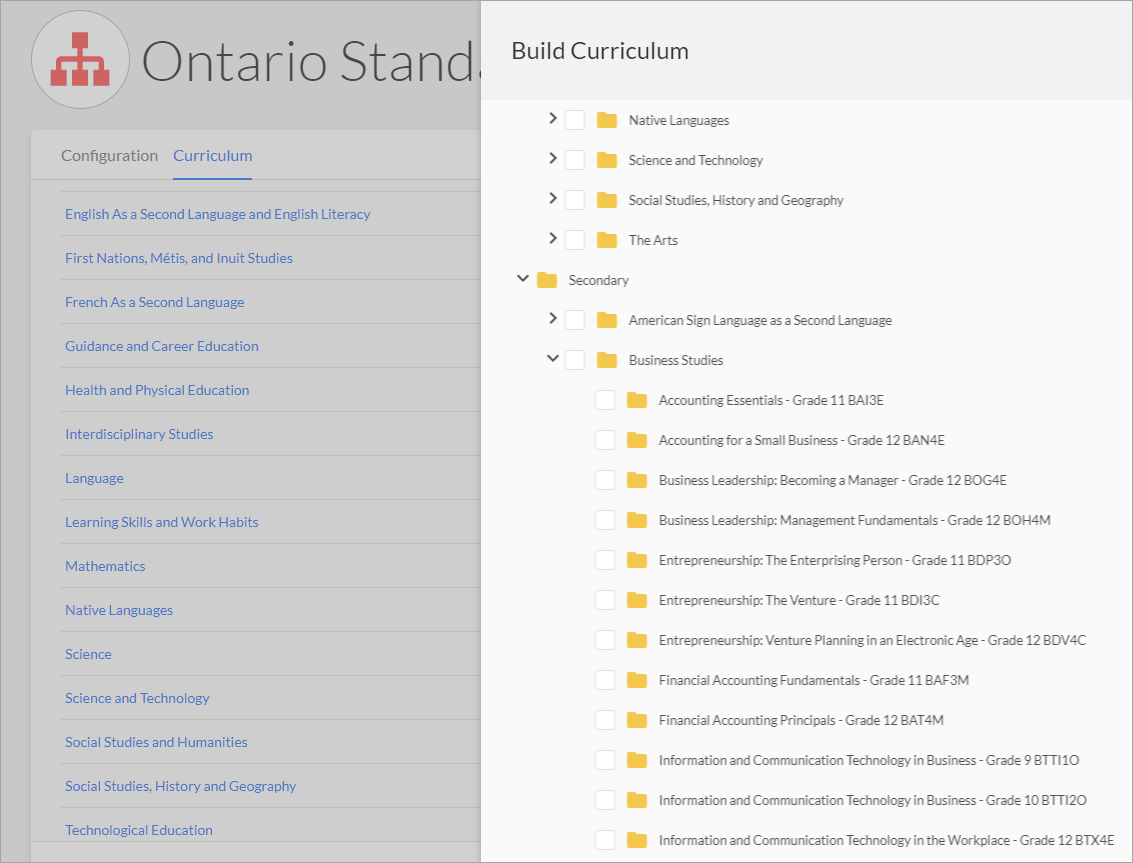Click the Workplace BTX4E folder icon
The height and width of the screenshot is (863, 1133).
pos(637,840)
